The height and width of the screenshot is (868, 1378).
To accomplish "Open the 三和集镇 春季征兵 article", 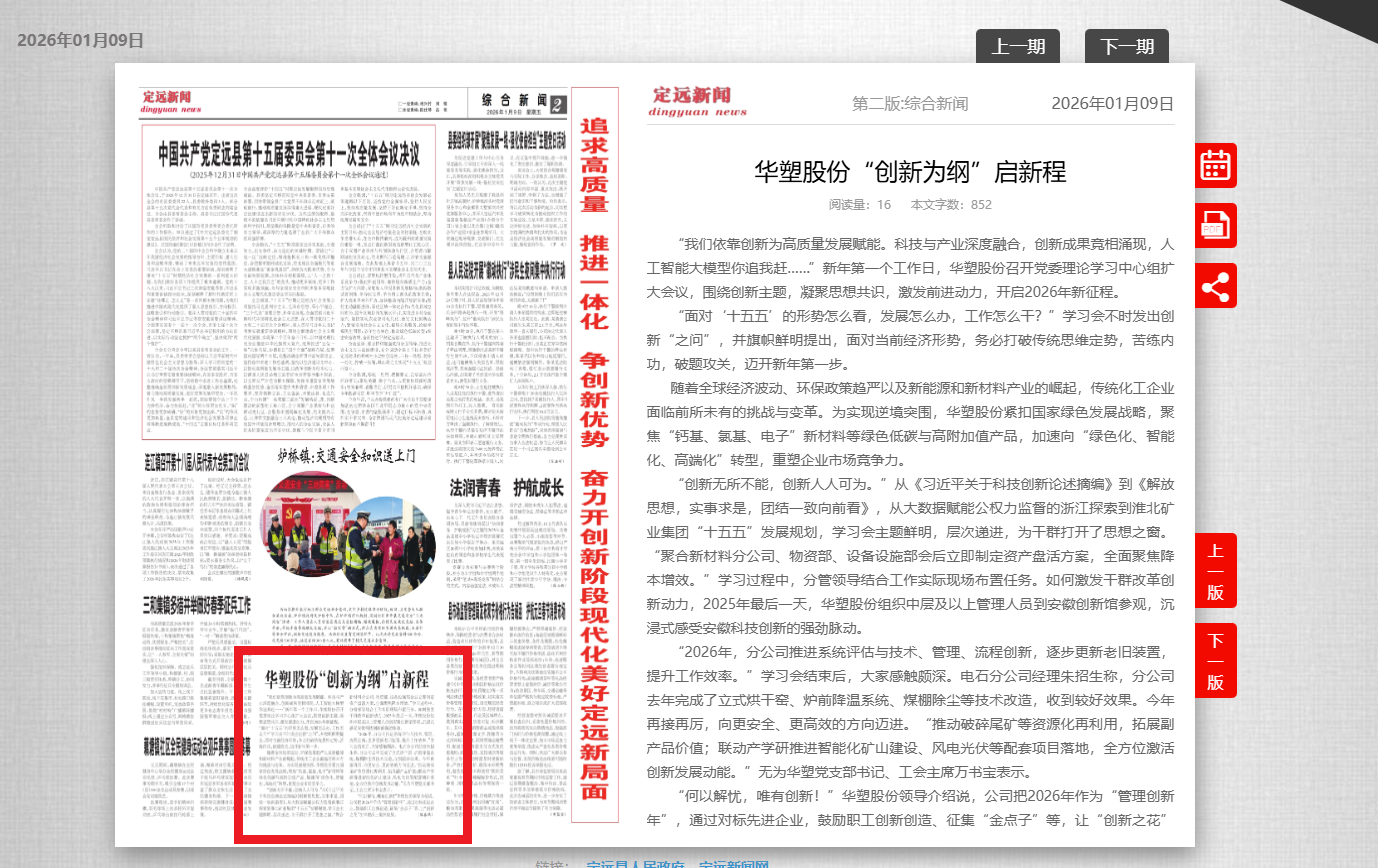I will pyautogui.click(x=195, y=605).
